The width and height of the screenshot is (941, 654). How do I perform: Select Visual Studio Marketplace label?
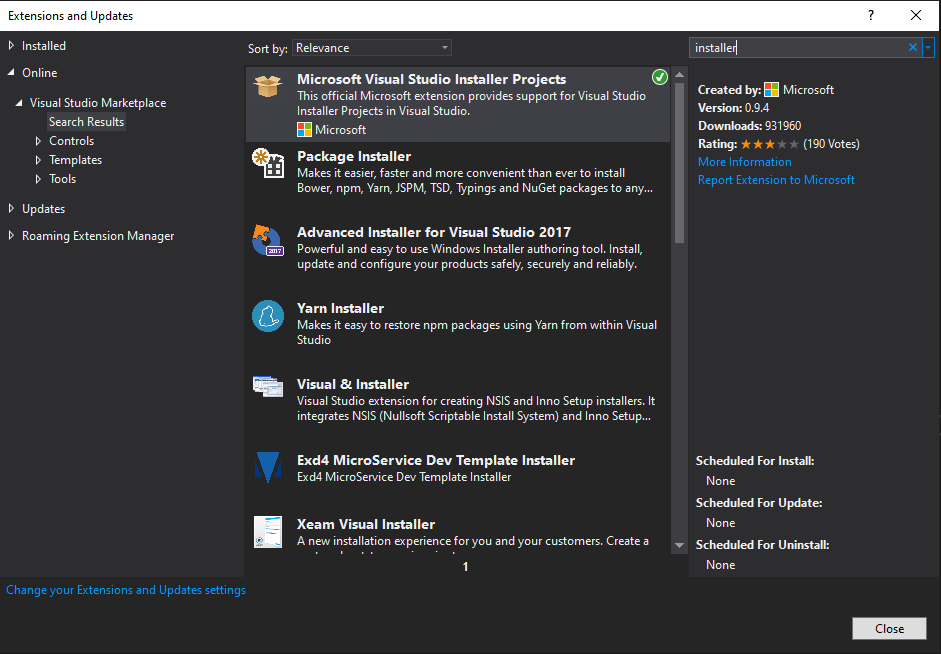point(98,103)
